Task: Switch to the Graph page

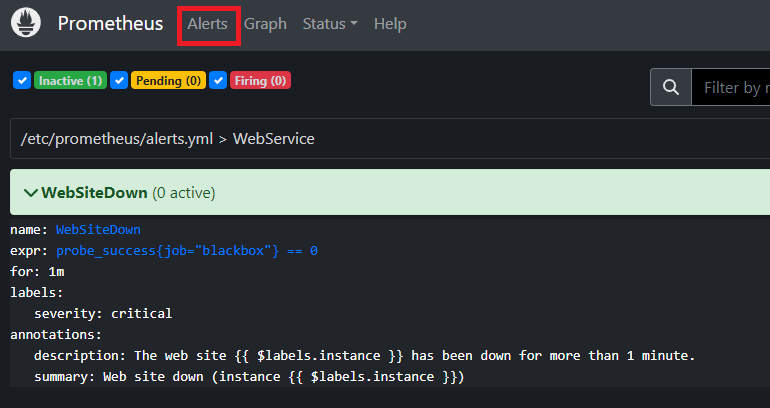Action: tap(265, 24)
